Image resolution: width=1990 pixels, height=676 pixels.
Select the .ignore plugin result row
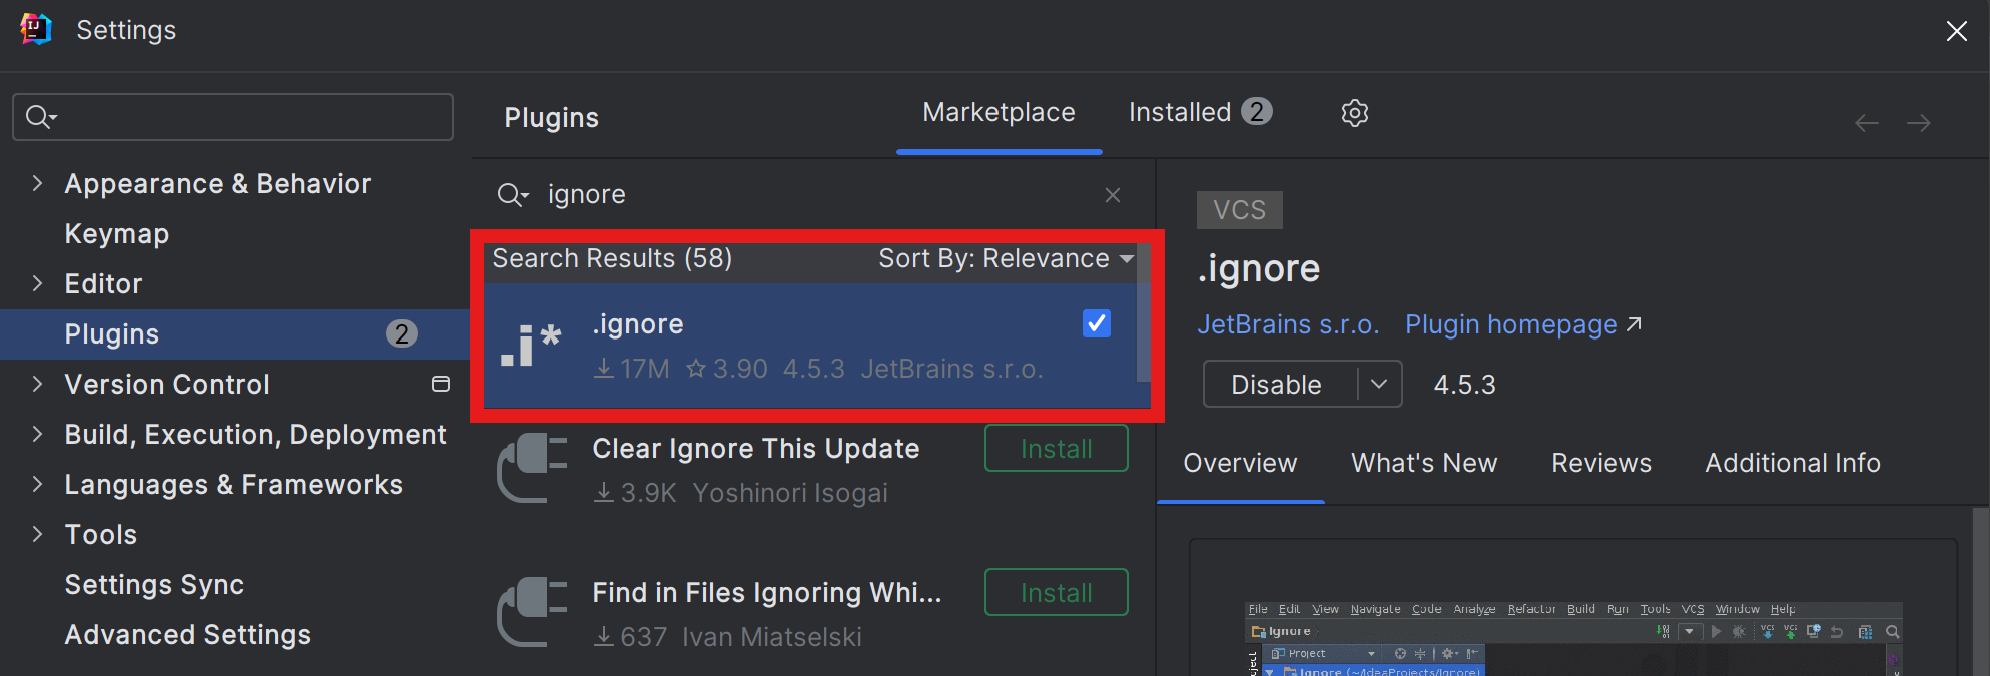point(810,346)
